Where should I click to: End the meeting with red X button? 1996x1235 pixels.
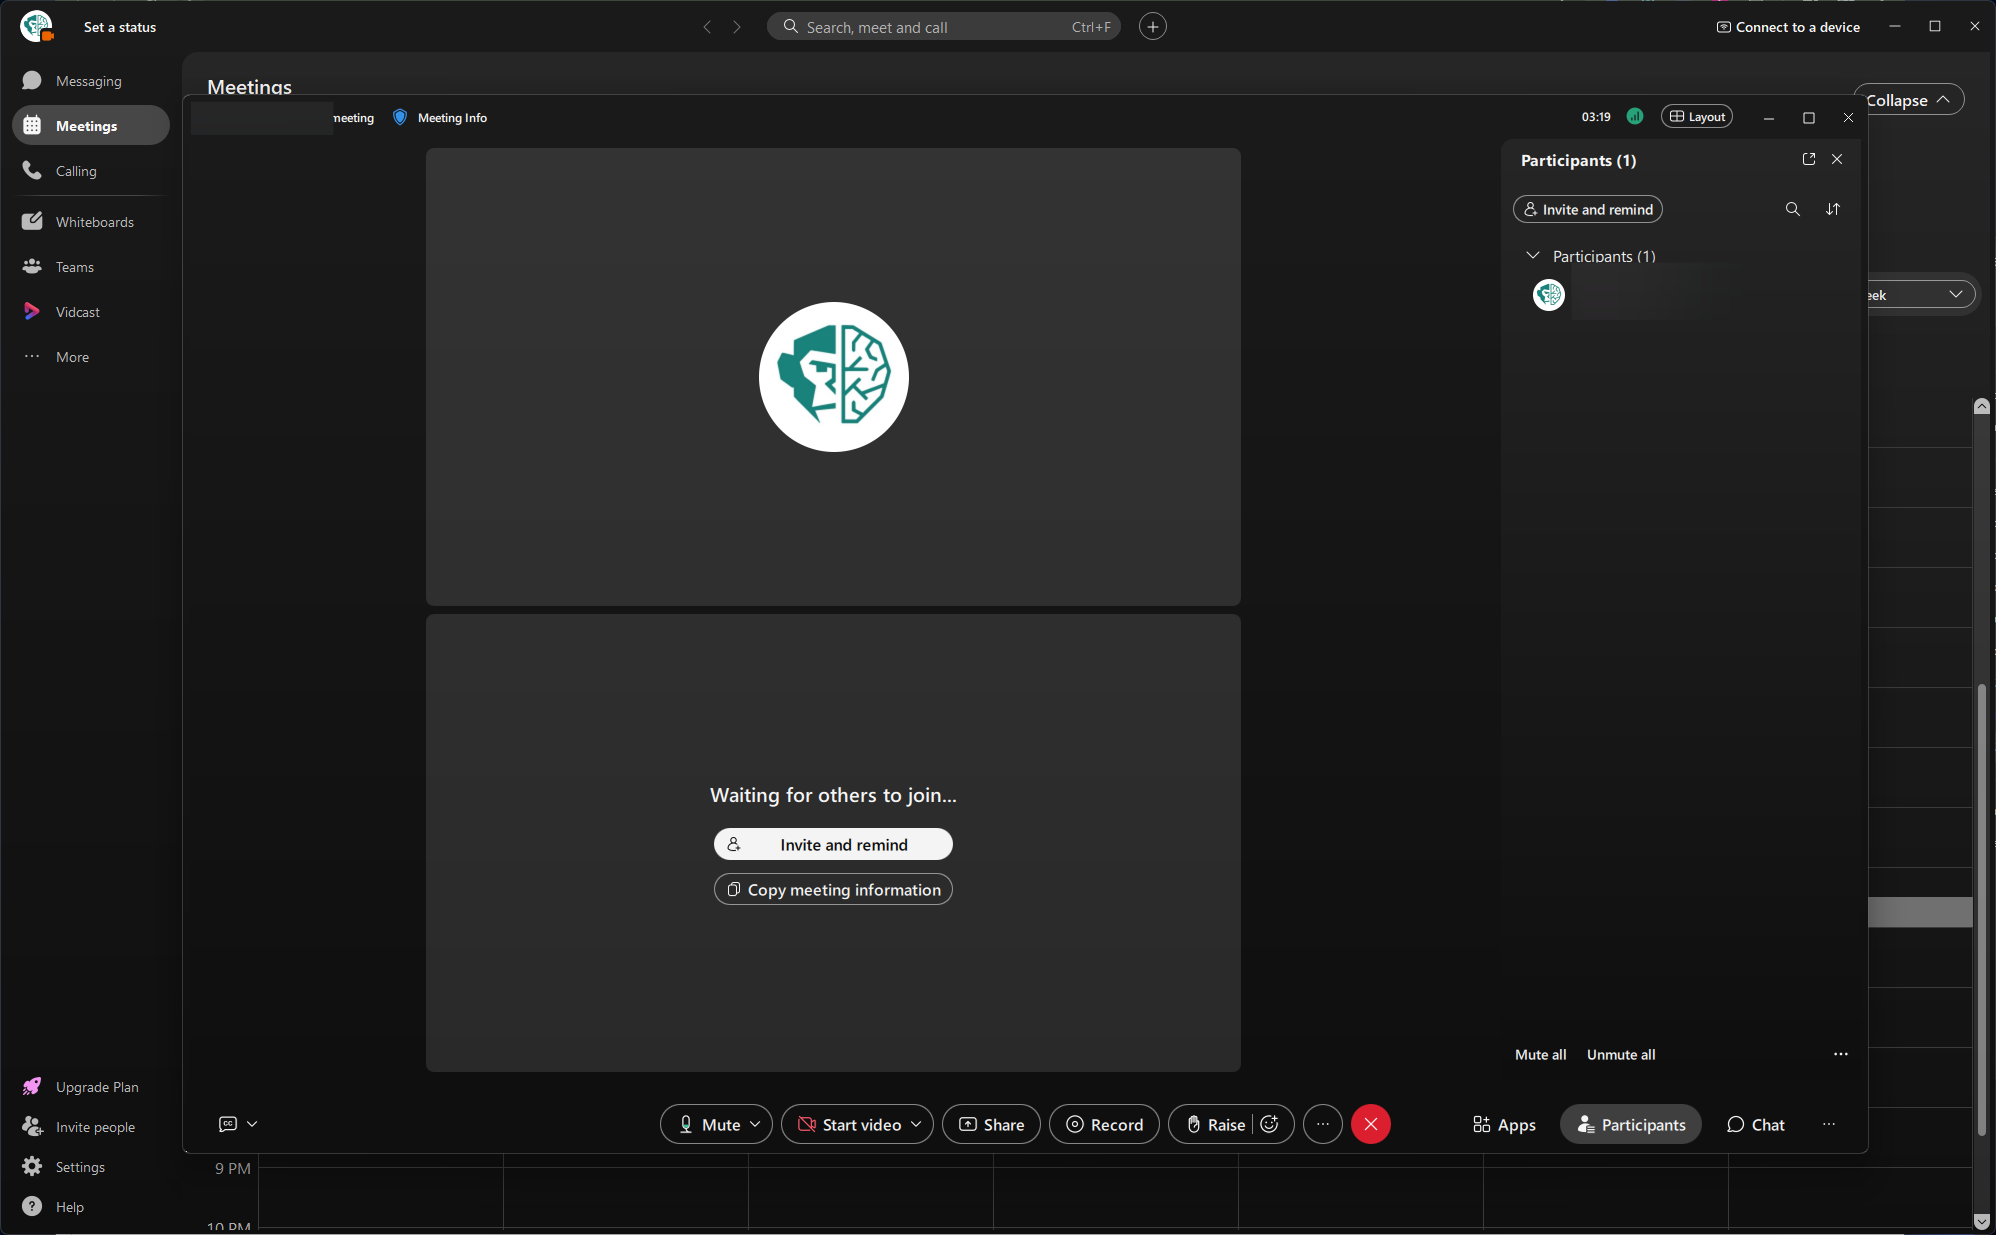(1370, 1124)
